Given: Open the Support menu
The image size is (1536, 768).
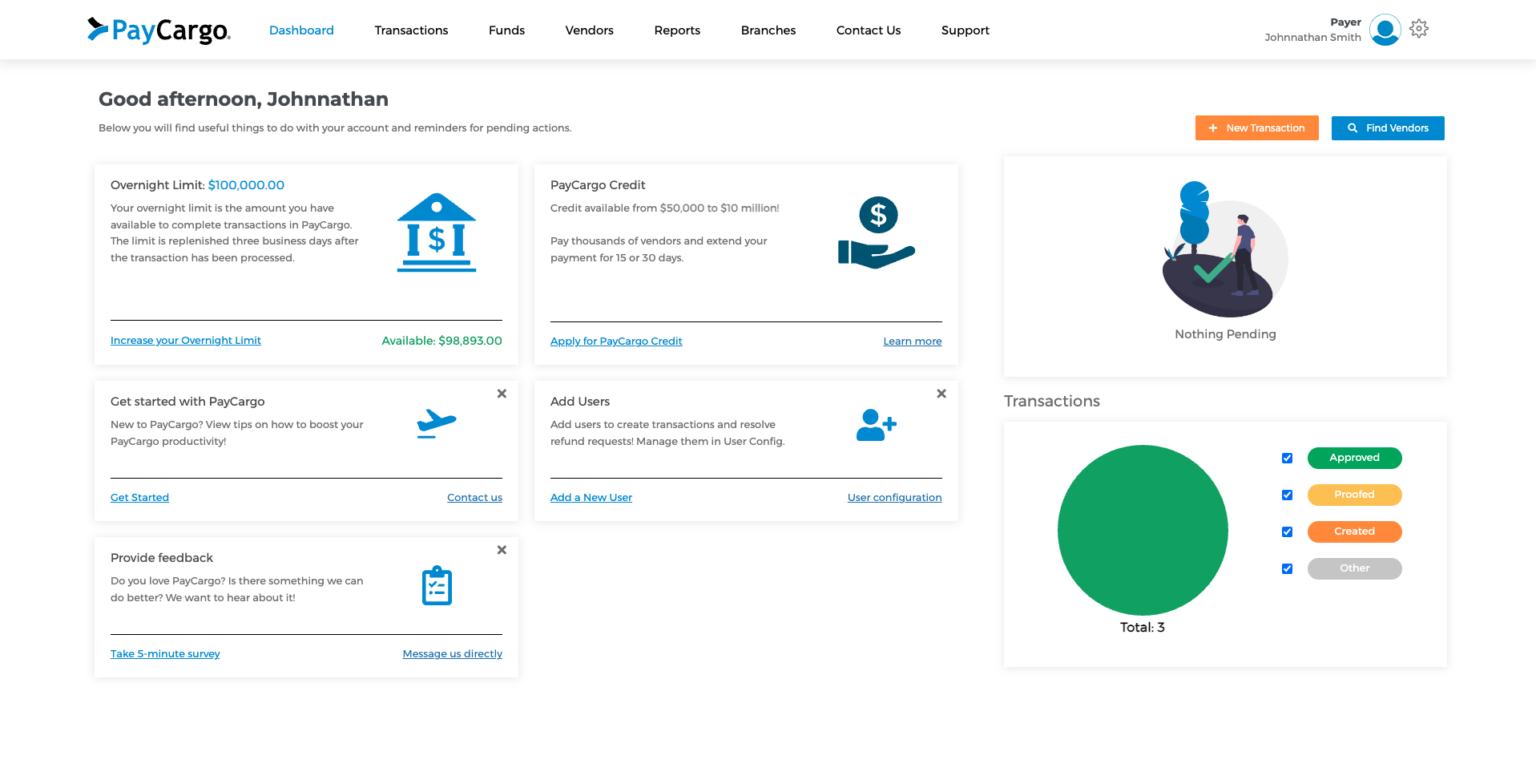Looking at the screenshot, I should [x=965, y=30].
